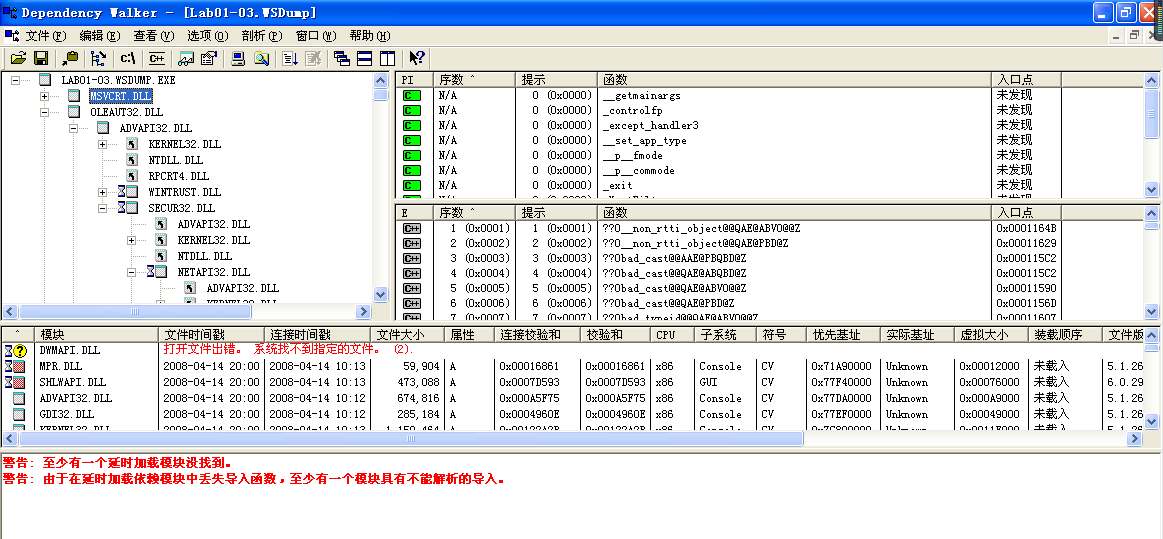Select NTDLL.DLL under SECUR32.DLL
Viewport: 1163px width, 539px height.
pos(205,257)
